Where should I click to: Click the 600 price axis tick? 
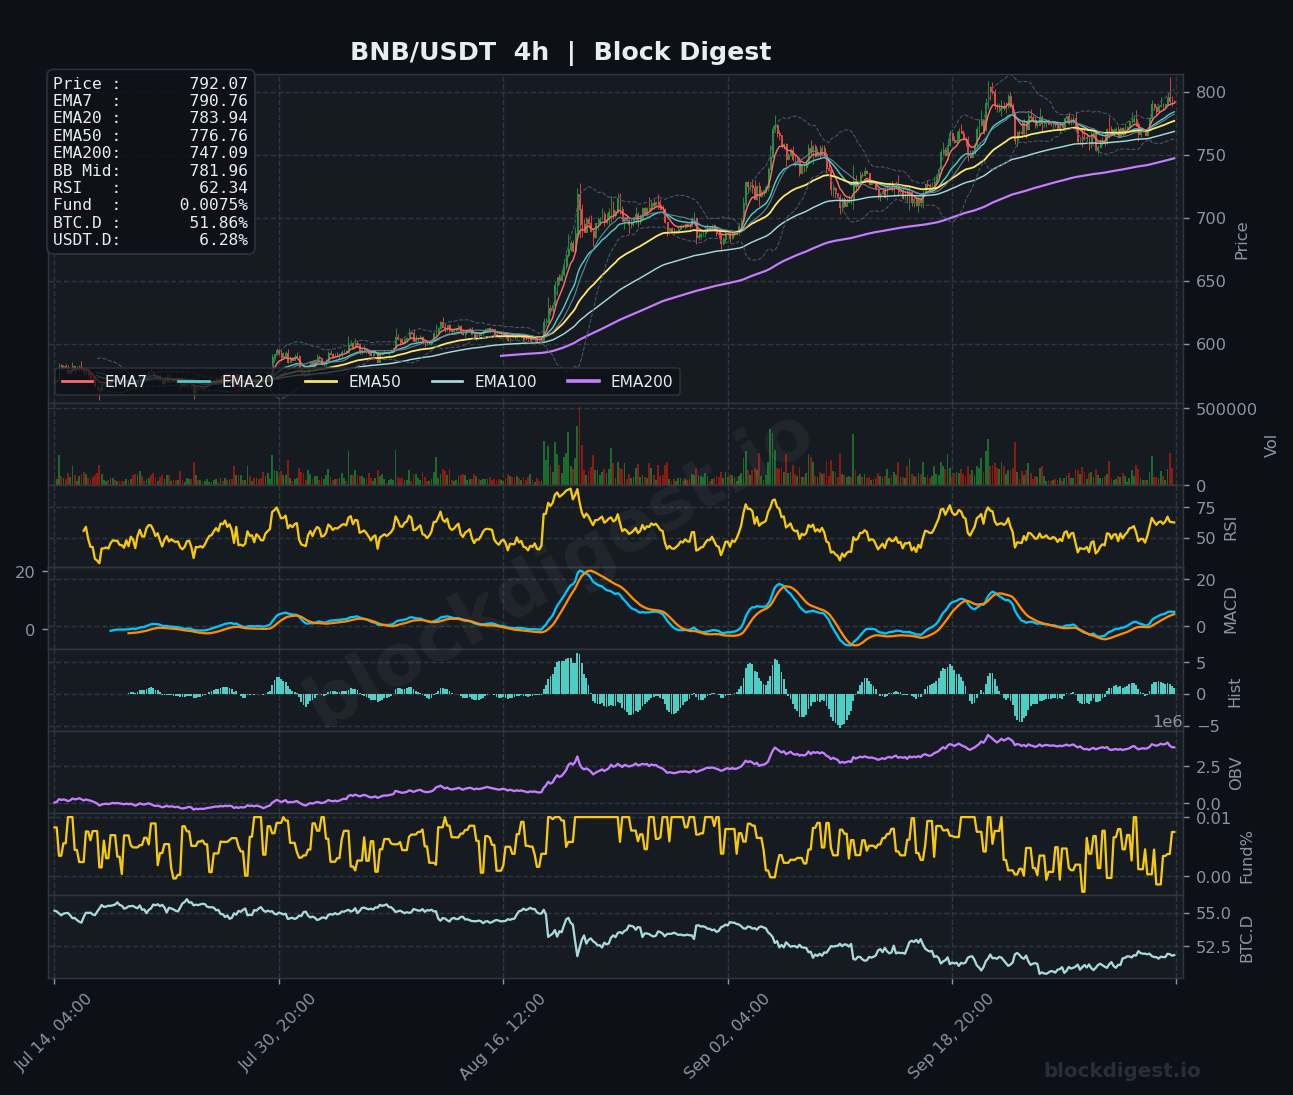(1211, 345)
